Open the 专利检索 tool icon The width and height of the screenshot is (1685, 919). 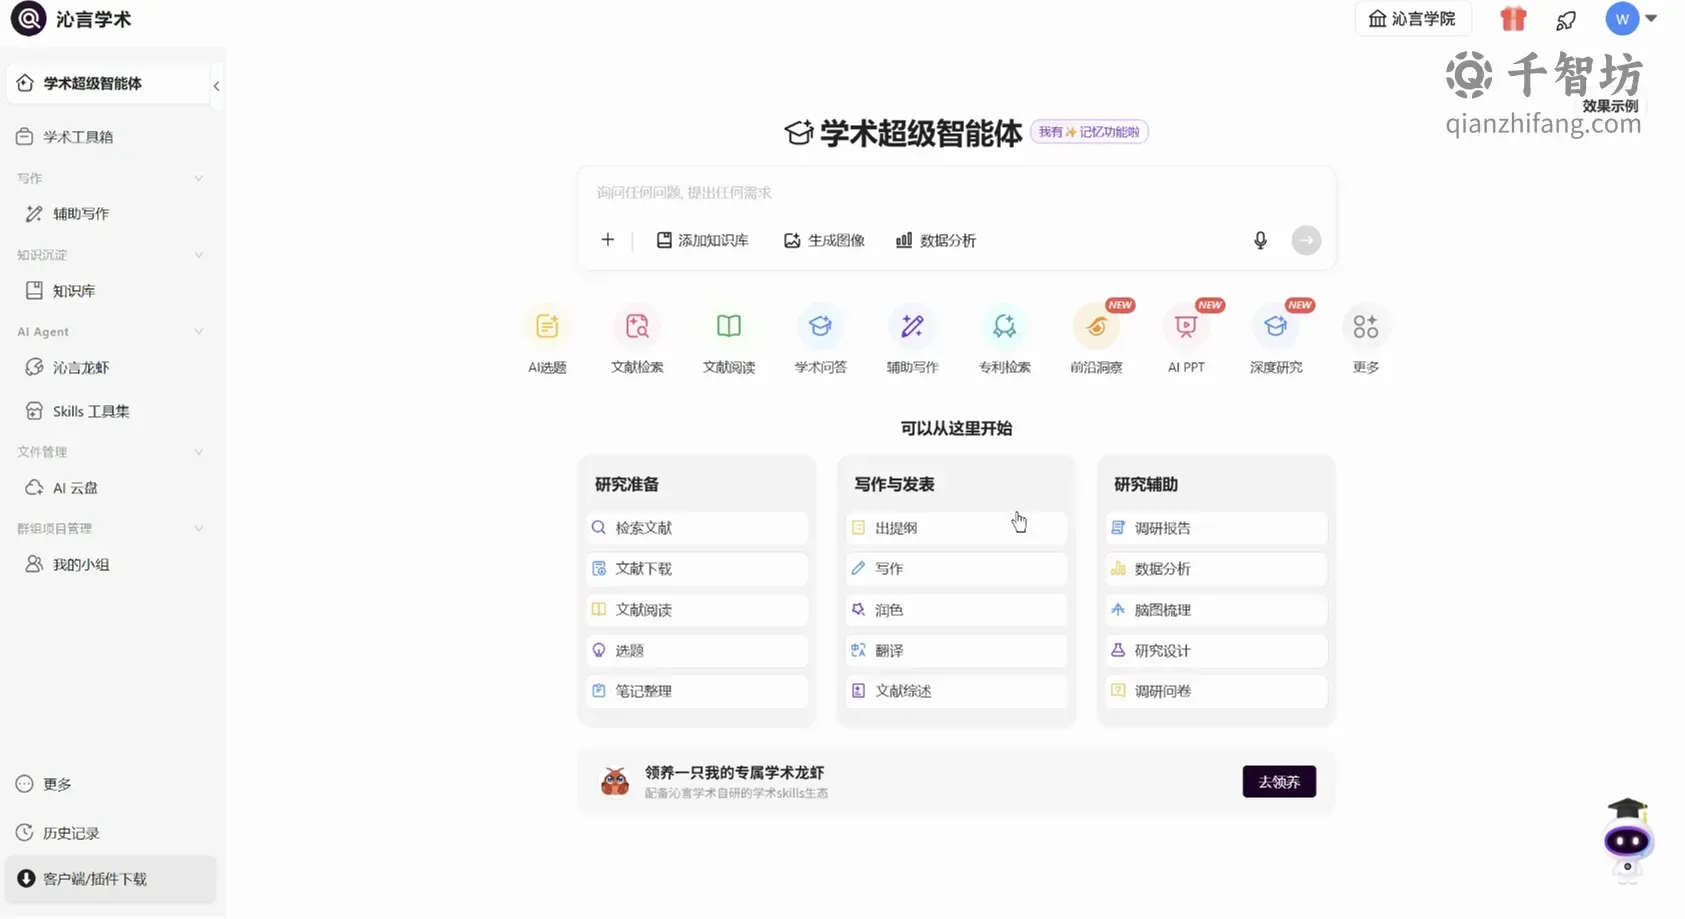pos(1004,327)
